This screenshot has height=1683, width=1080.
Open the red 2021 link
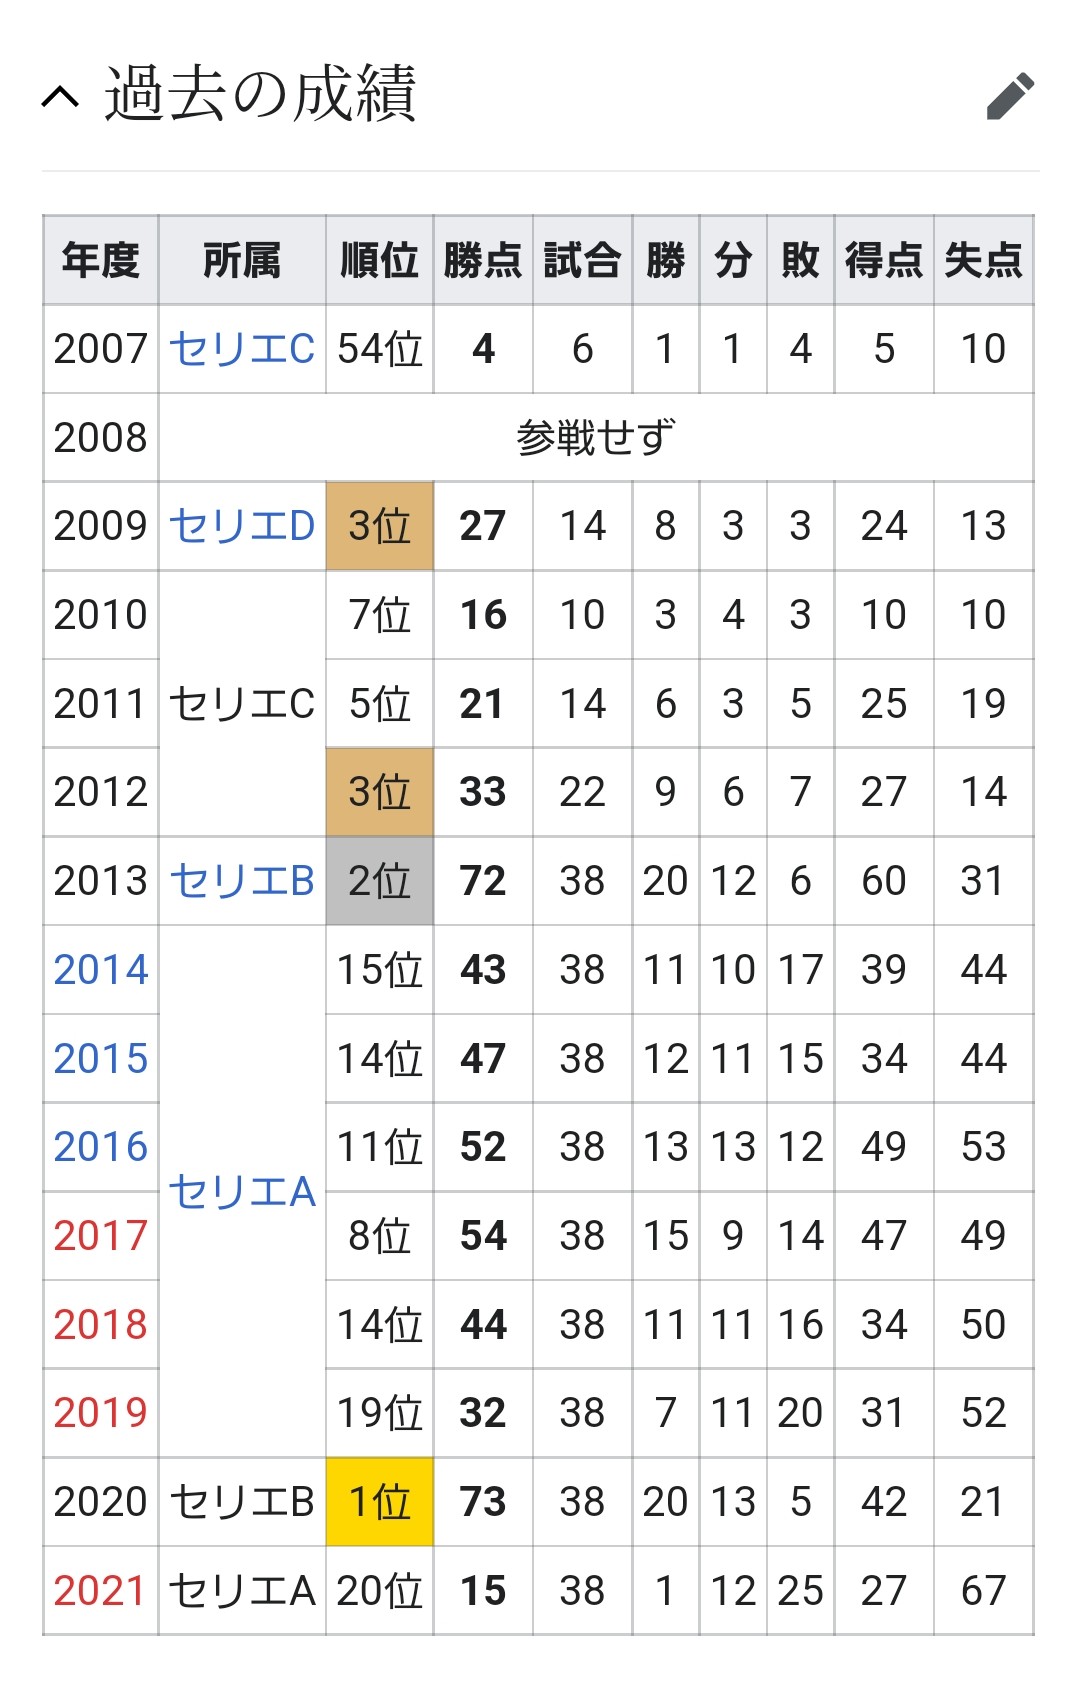coord(101,1591)
